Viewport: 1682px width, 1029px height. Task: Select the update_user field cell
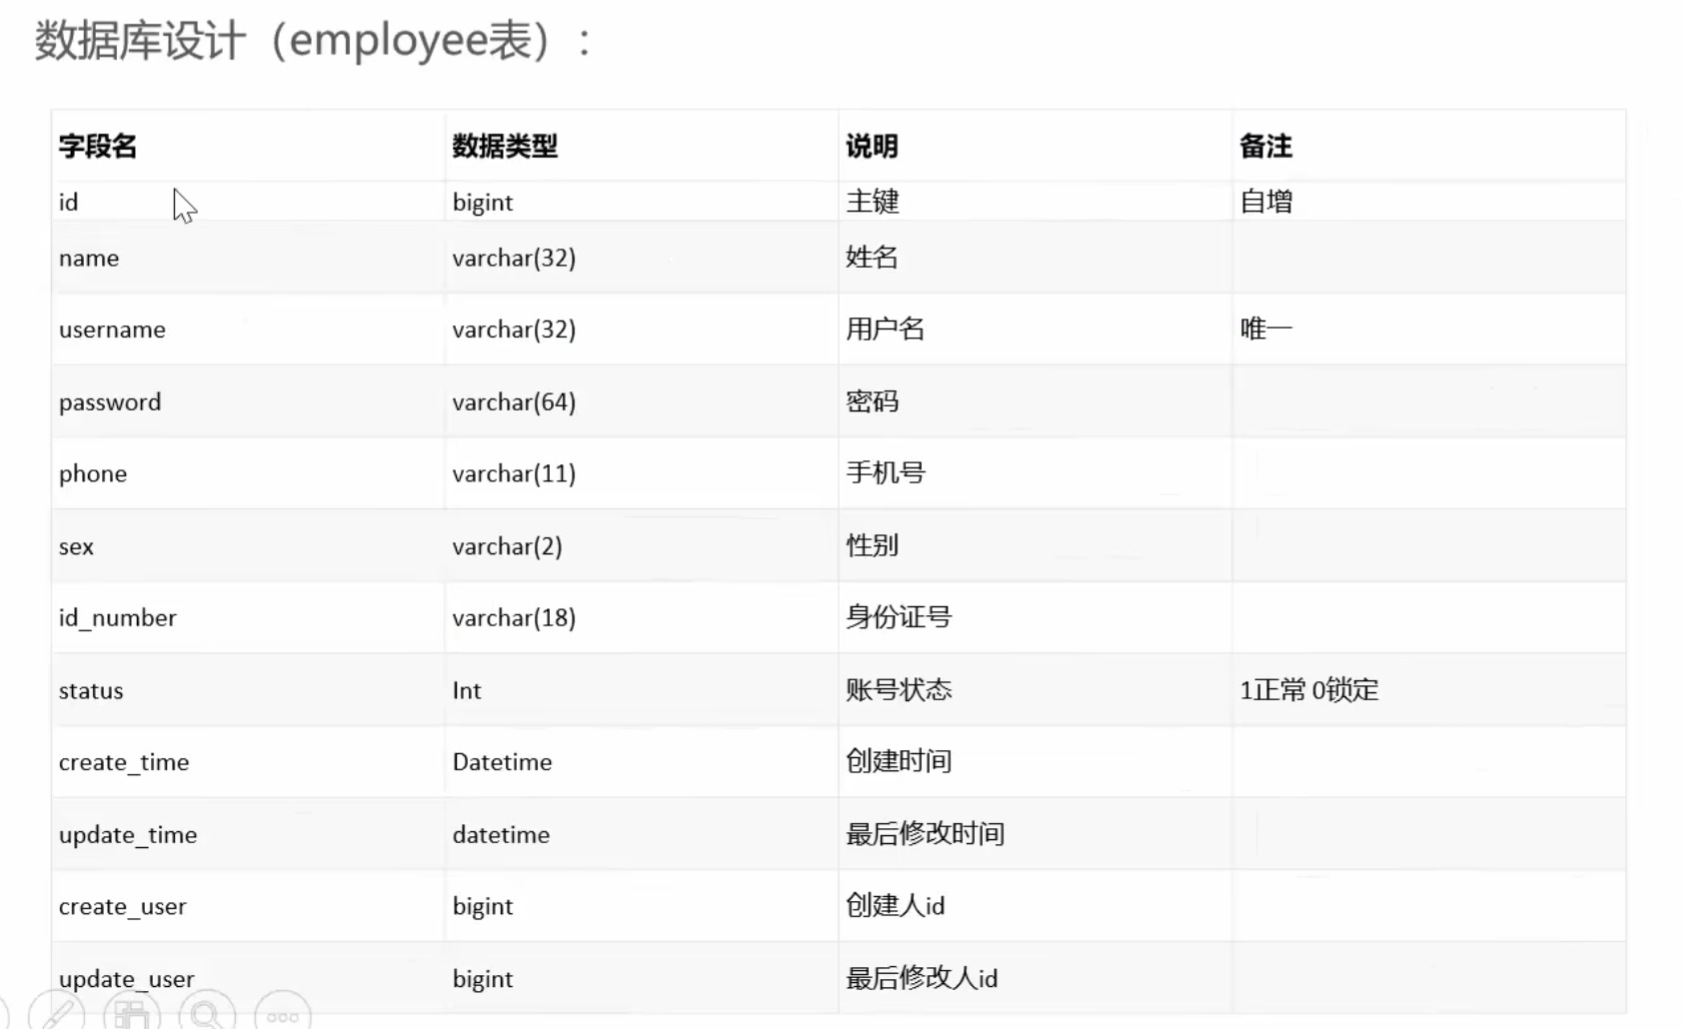pos(127,979)
